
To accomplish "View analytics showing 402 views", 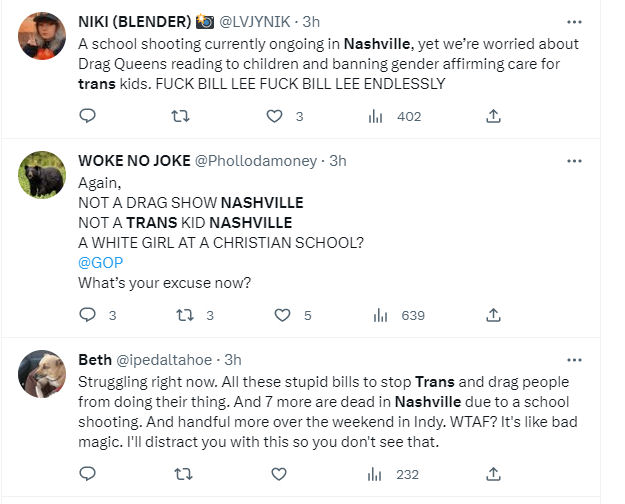I will coord(395,116).
